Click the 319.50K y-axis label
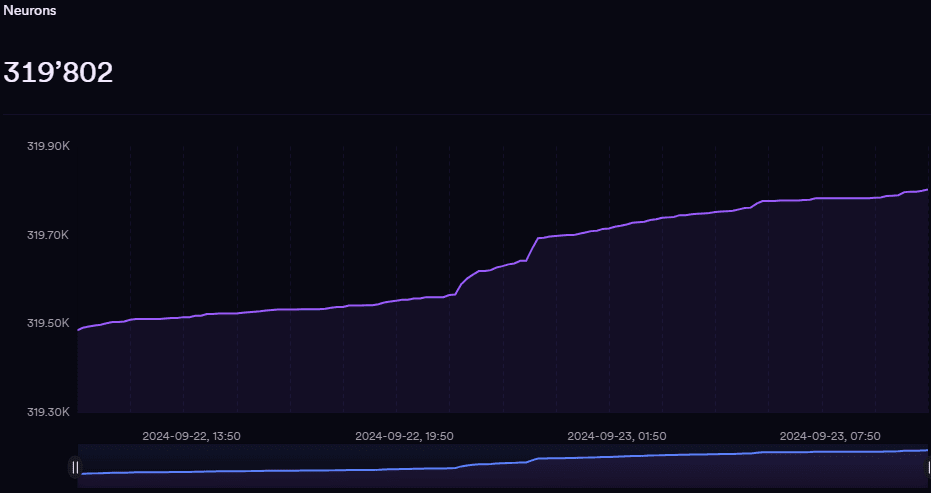 pyautogui.click(x=48, y=323)
